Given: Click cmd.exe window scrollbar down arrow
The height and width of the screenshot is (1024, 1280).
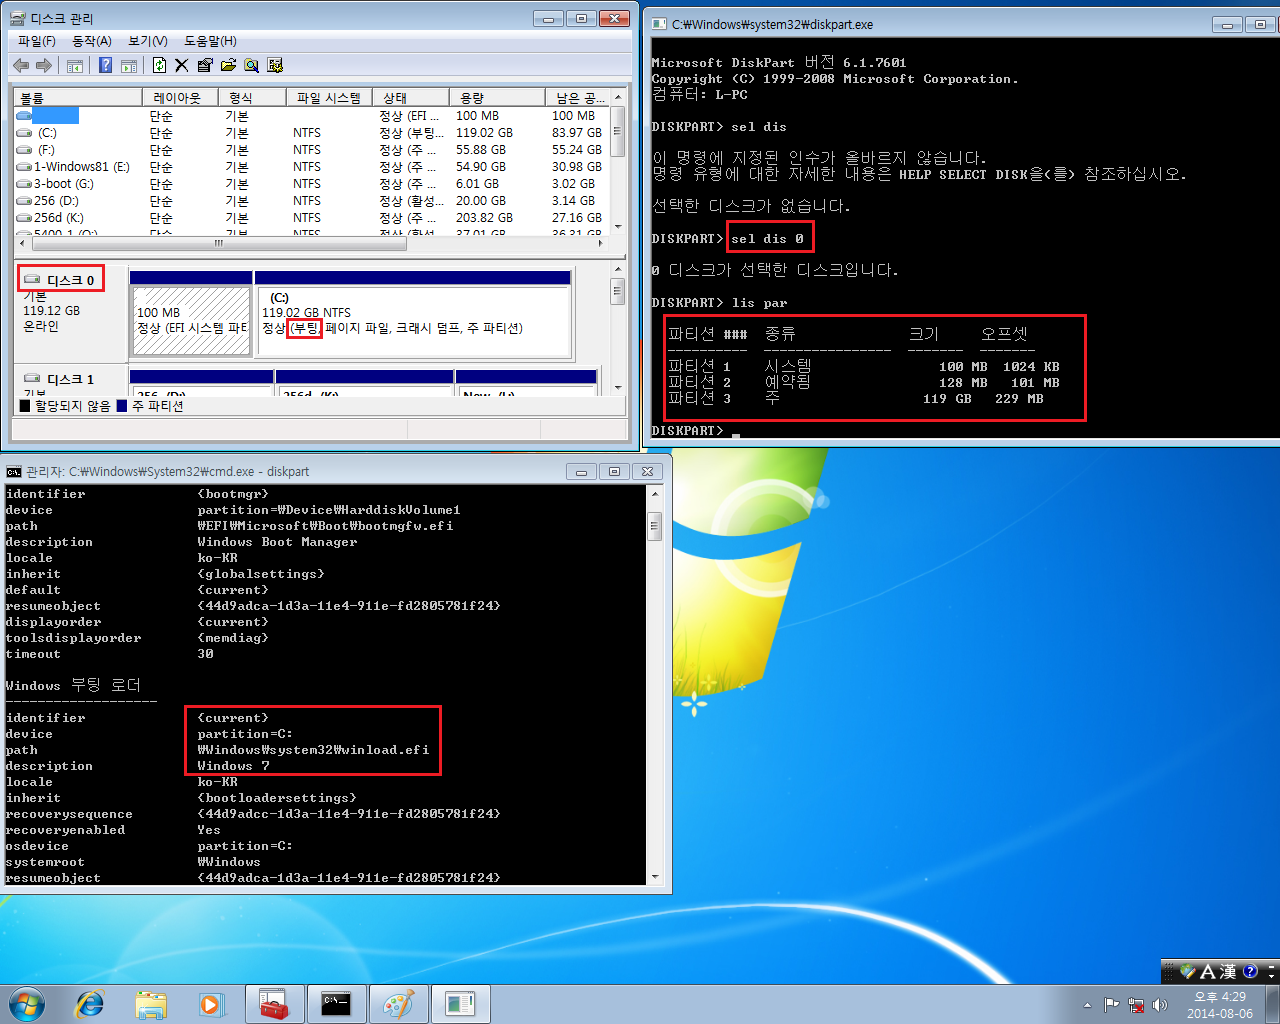Looking at the screenshot, I should point(655,877).
